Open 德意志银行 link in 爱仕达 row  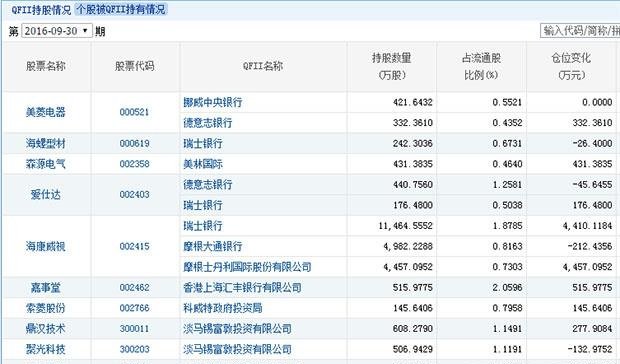click(208, 185)
